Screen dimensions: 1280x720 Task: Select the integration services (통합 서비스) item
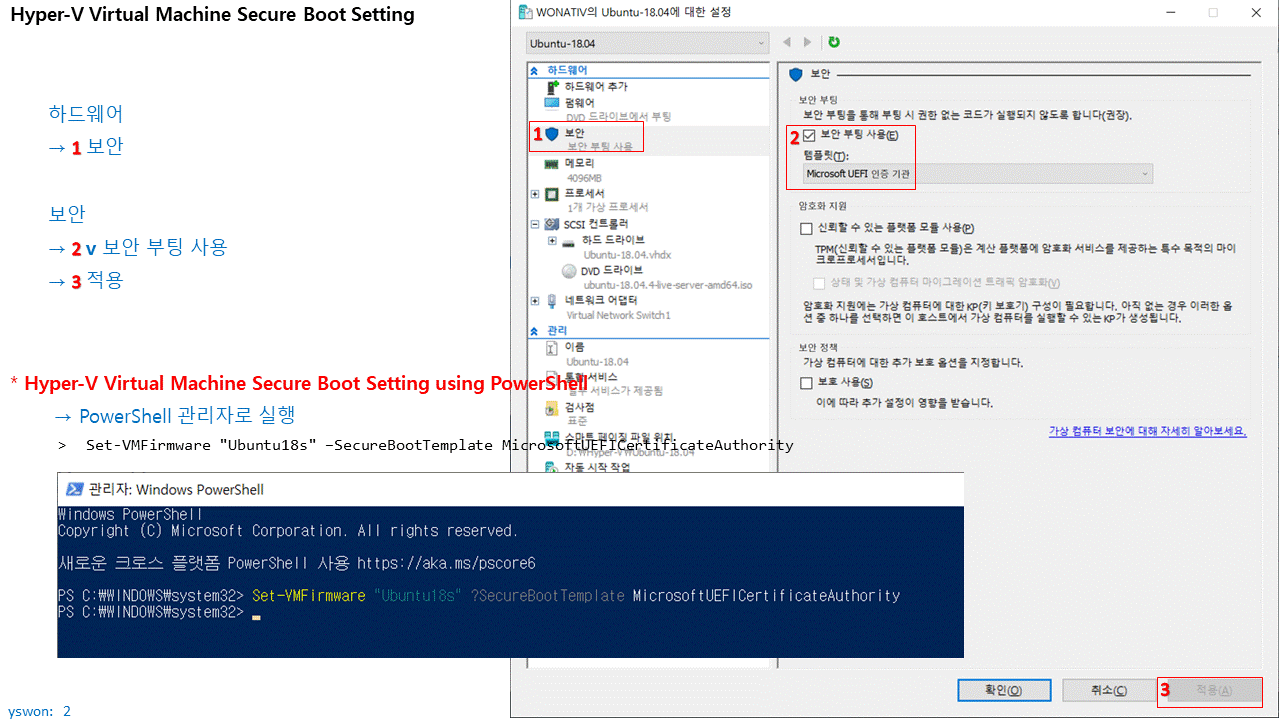[591, 377]
